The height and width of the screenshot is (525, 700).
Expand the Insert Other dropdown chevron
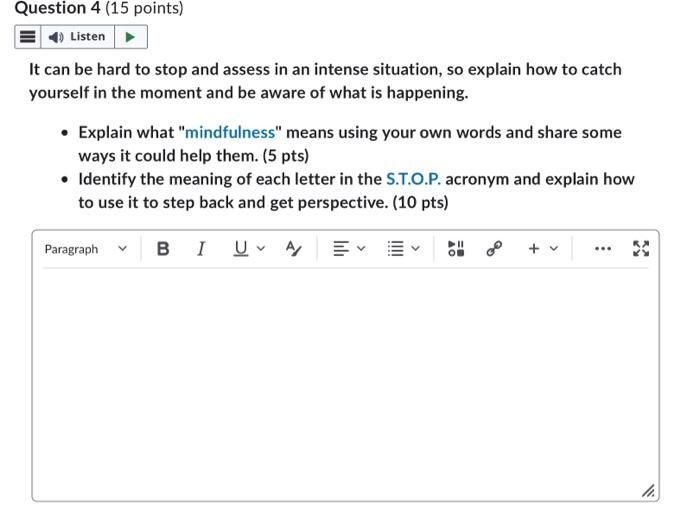point(554,249)
